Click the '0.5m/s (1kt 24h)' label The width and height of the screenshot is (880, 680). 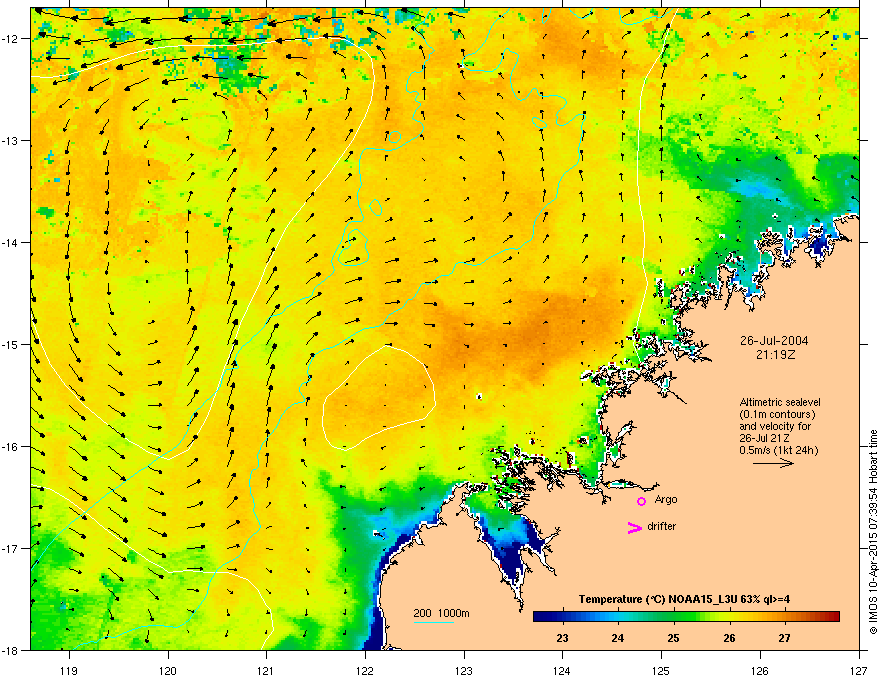tap(778, 450)
